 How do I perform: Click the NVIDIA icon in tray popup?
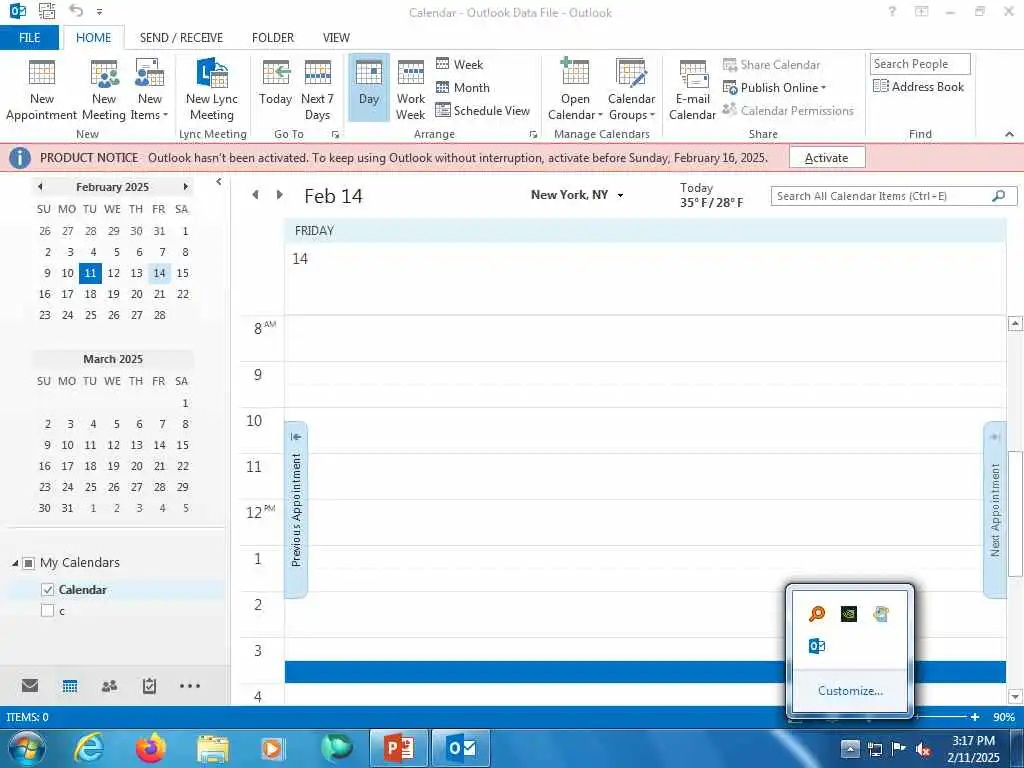(849, 614)
